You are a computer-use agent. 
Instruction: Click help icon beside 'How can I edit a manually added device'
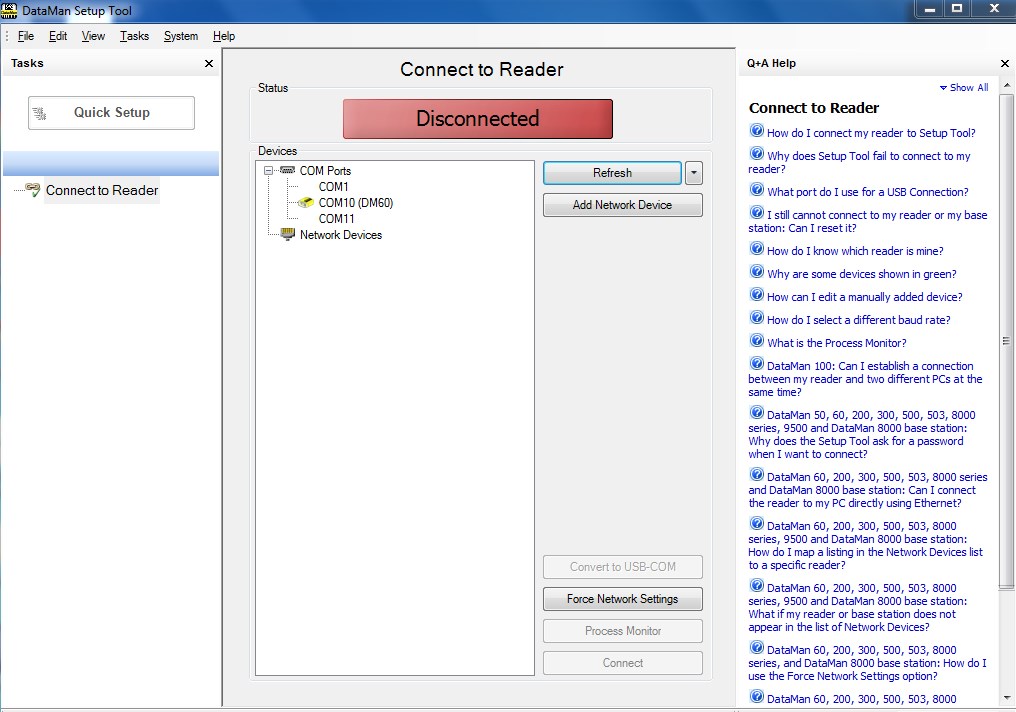tap(756, 294)
